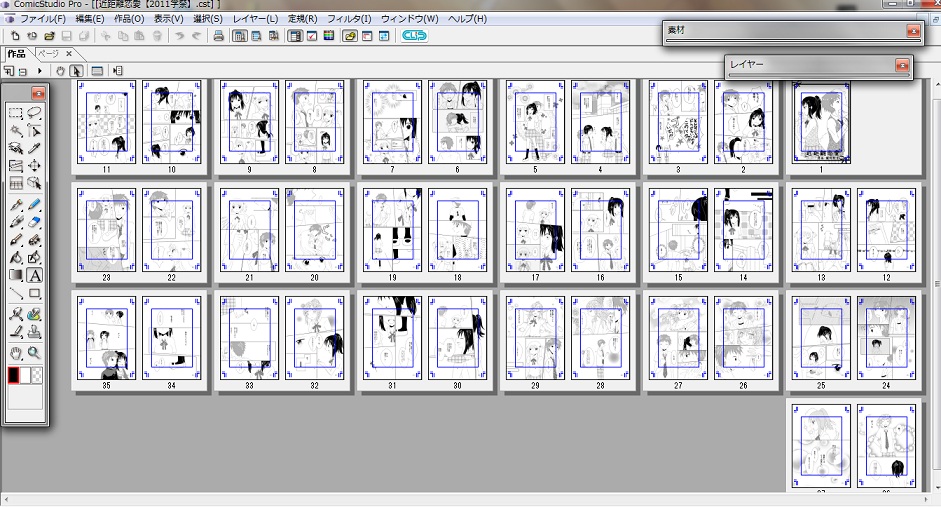The width and height of the screenshot is (941, 507).
Task: Click the checkmark window icon in toolbar
Action: pos(312,36)
